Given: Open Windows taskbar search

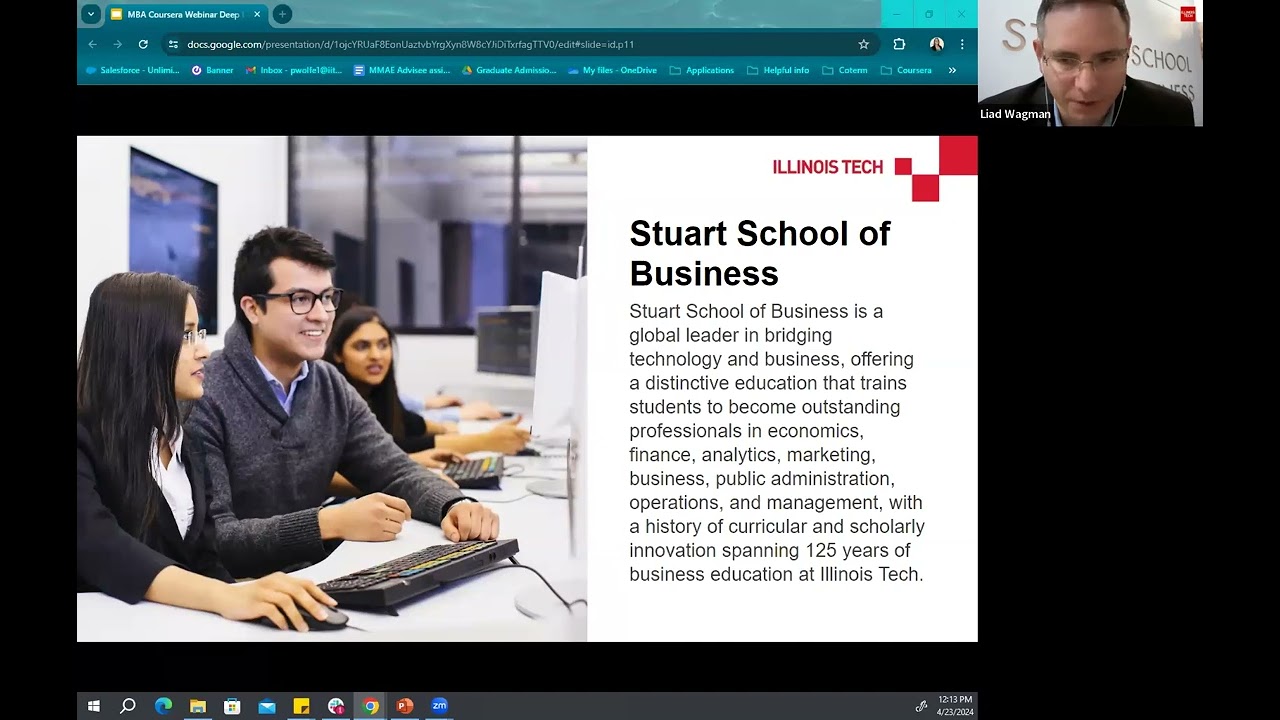Looking at the screenshot, I should point(128,706).
